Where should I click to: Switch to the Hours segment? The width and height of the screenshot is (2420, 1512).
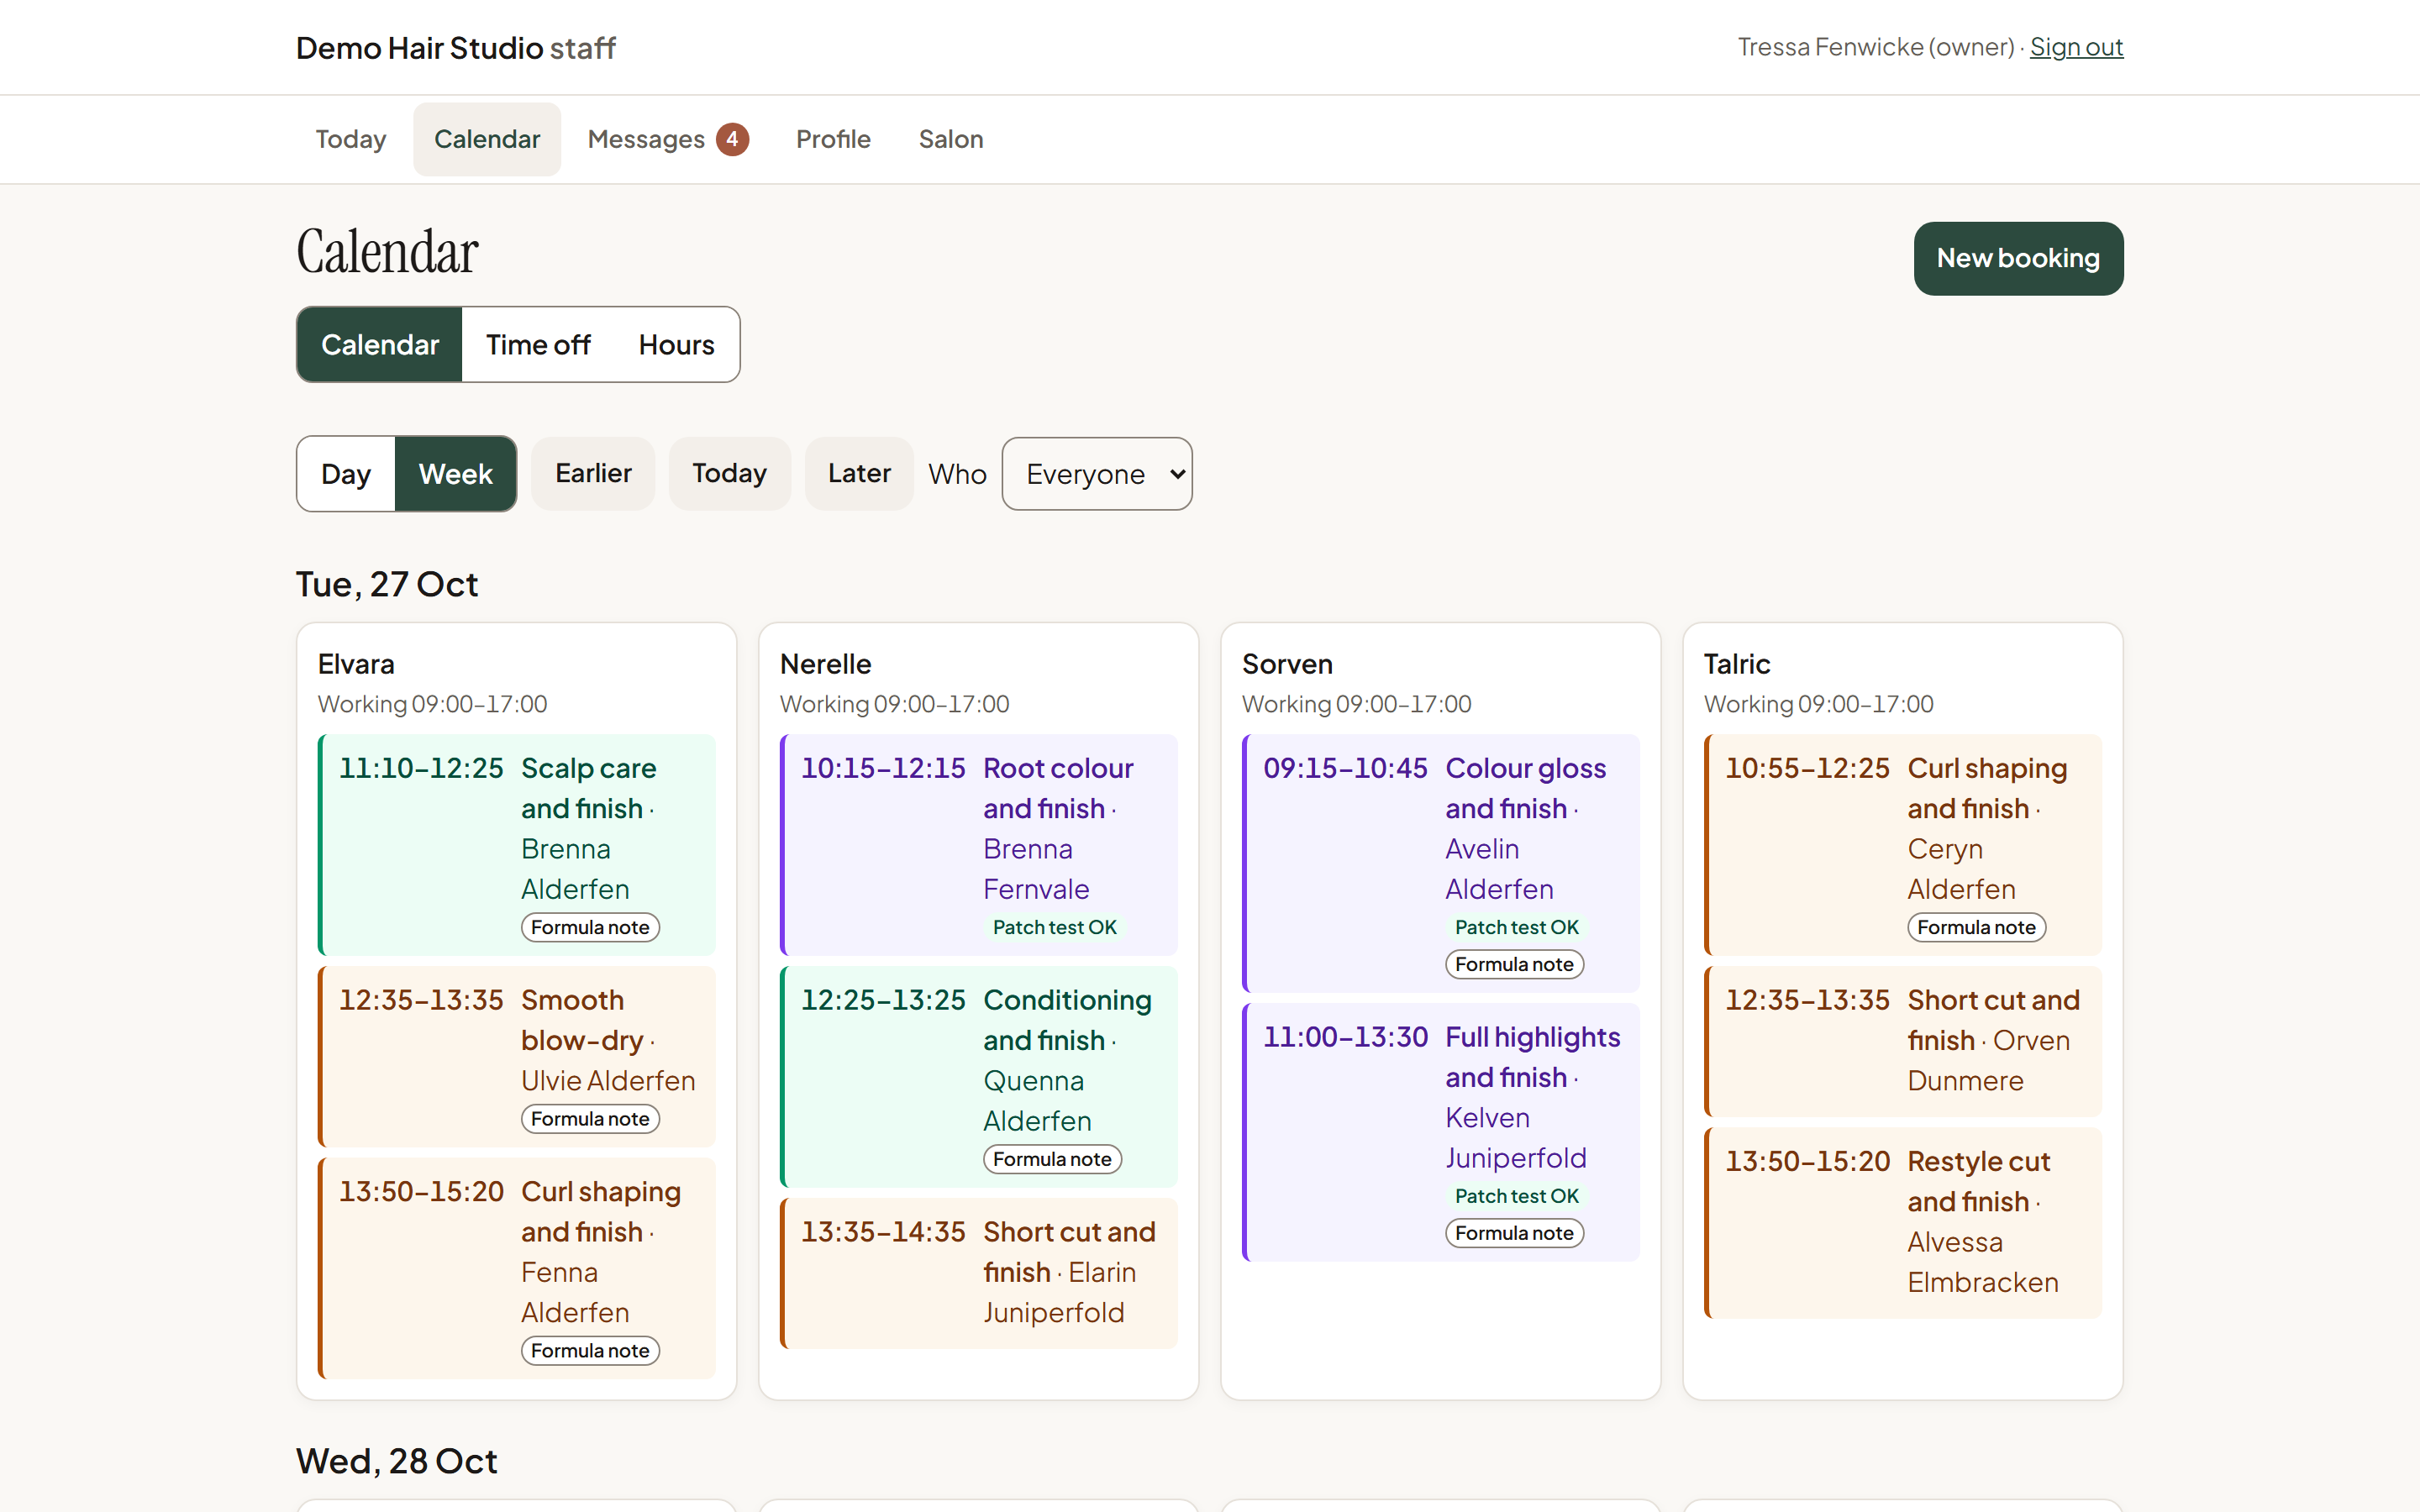(677, 345)
